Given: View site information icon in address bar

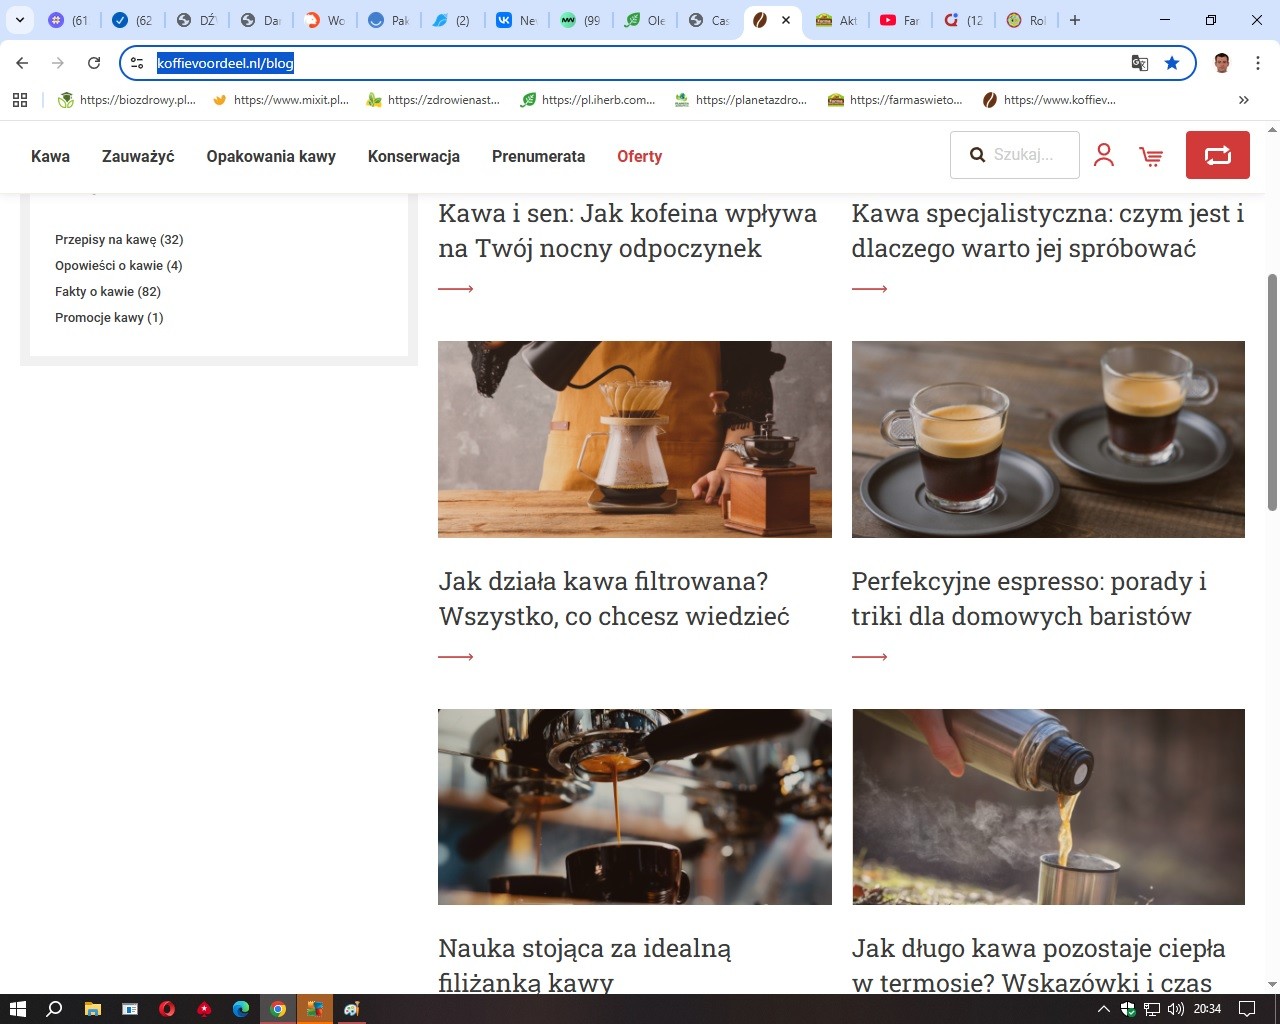Looking at the screenshot, I should [137, 63].
